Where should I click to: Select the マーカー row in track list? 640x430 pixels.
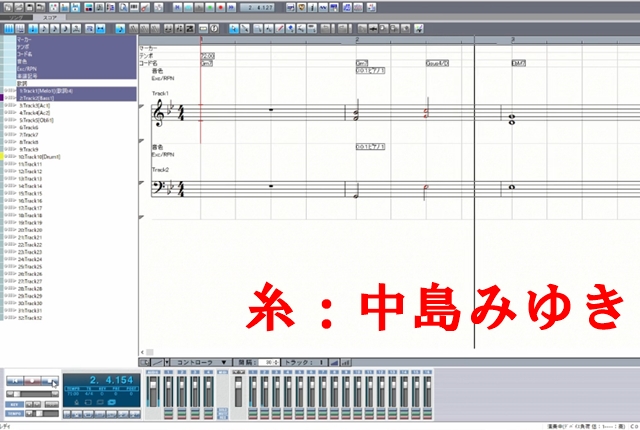point(76,40)
